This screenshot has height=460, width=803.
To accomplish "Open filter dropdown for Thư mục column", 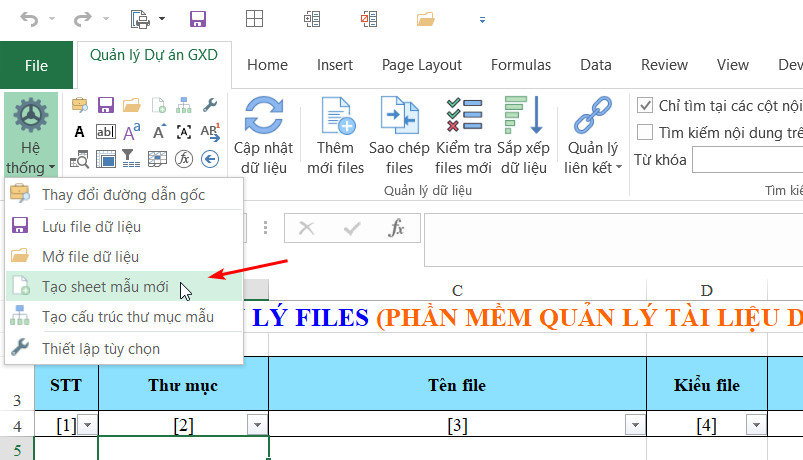I will 258,426.
